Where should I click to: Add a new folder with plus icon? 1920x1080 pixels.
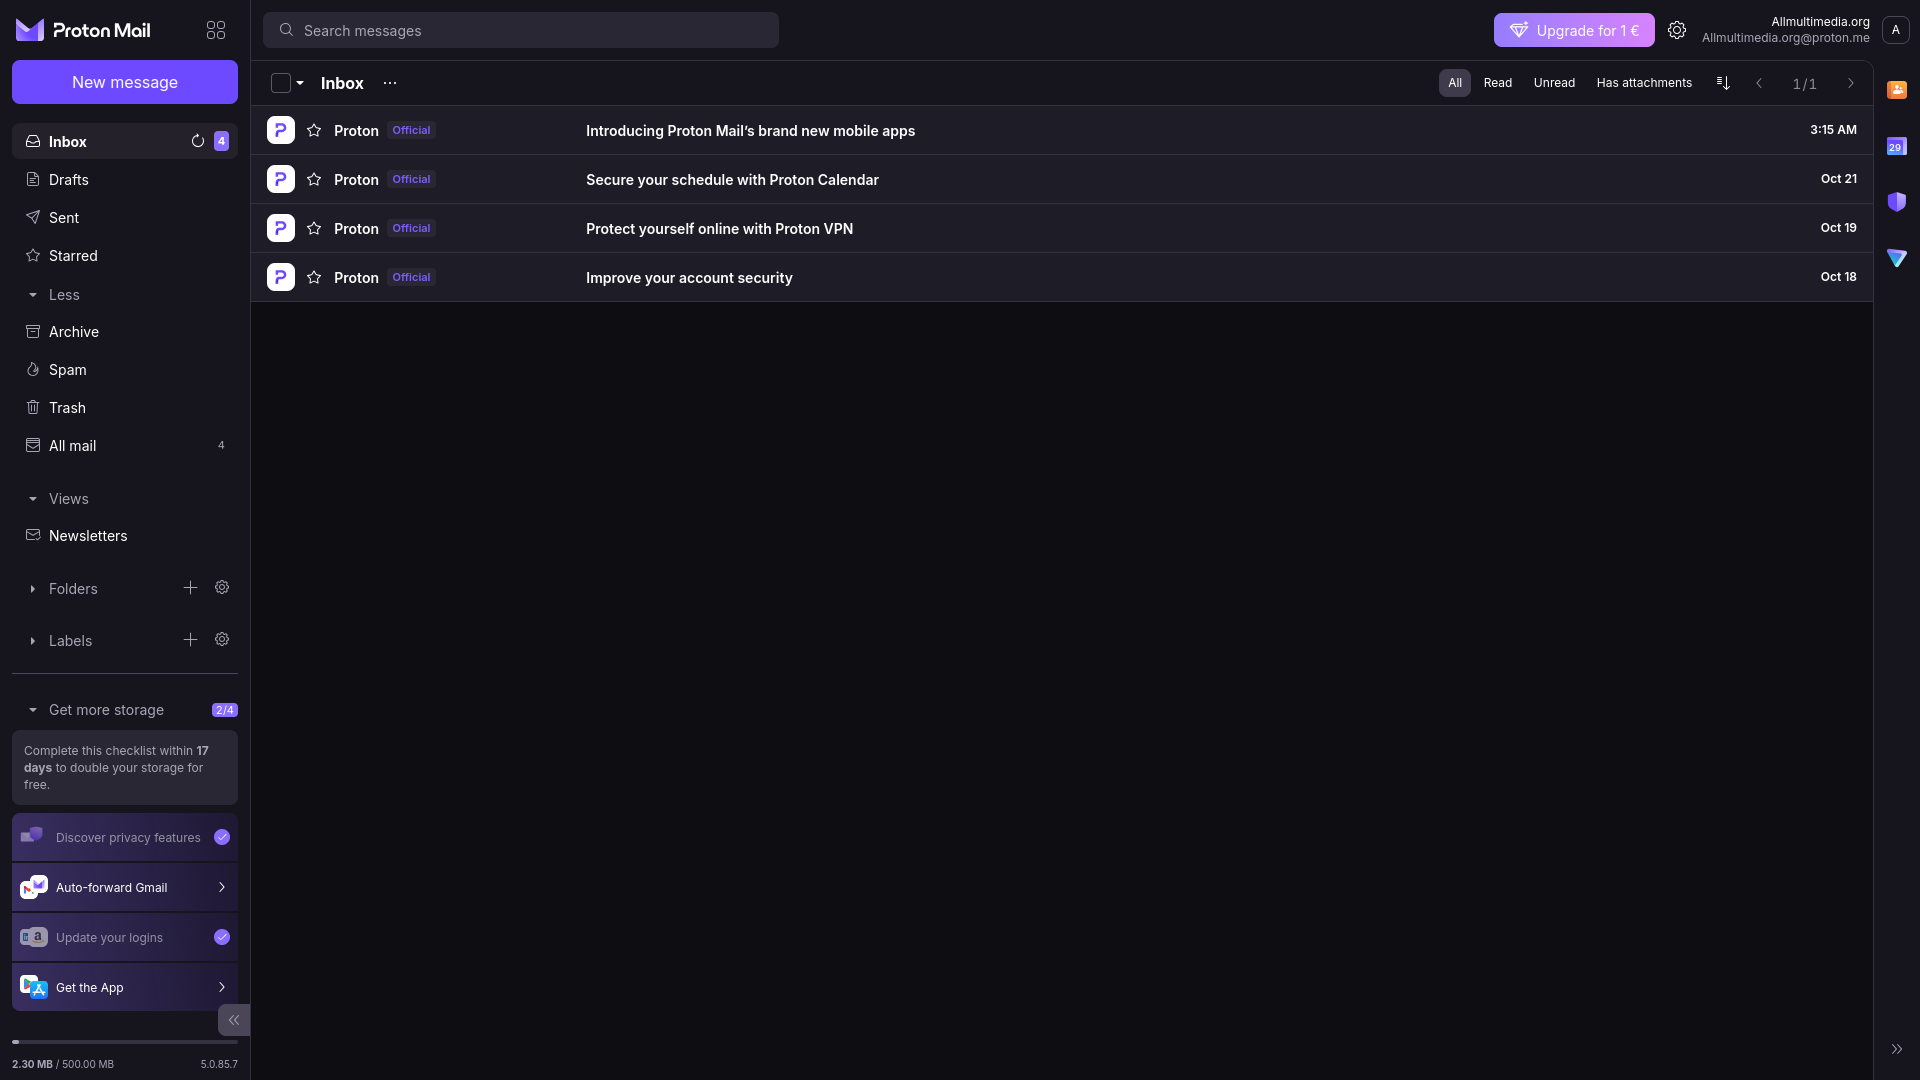point(190,588)
